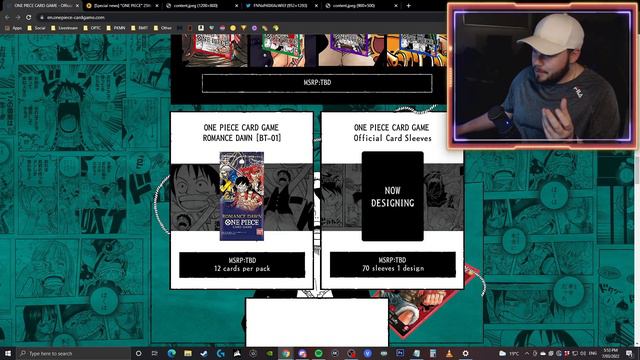Open NVIDIA app from the taskbar
Viewport: 640px width, 360px height.
(269, 353)
